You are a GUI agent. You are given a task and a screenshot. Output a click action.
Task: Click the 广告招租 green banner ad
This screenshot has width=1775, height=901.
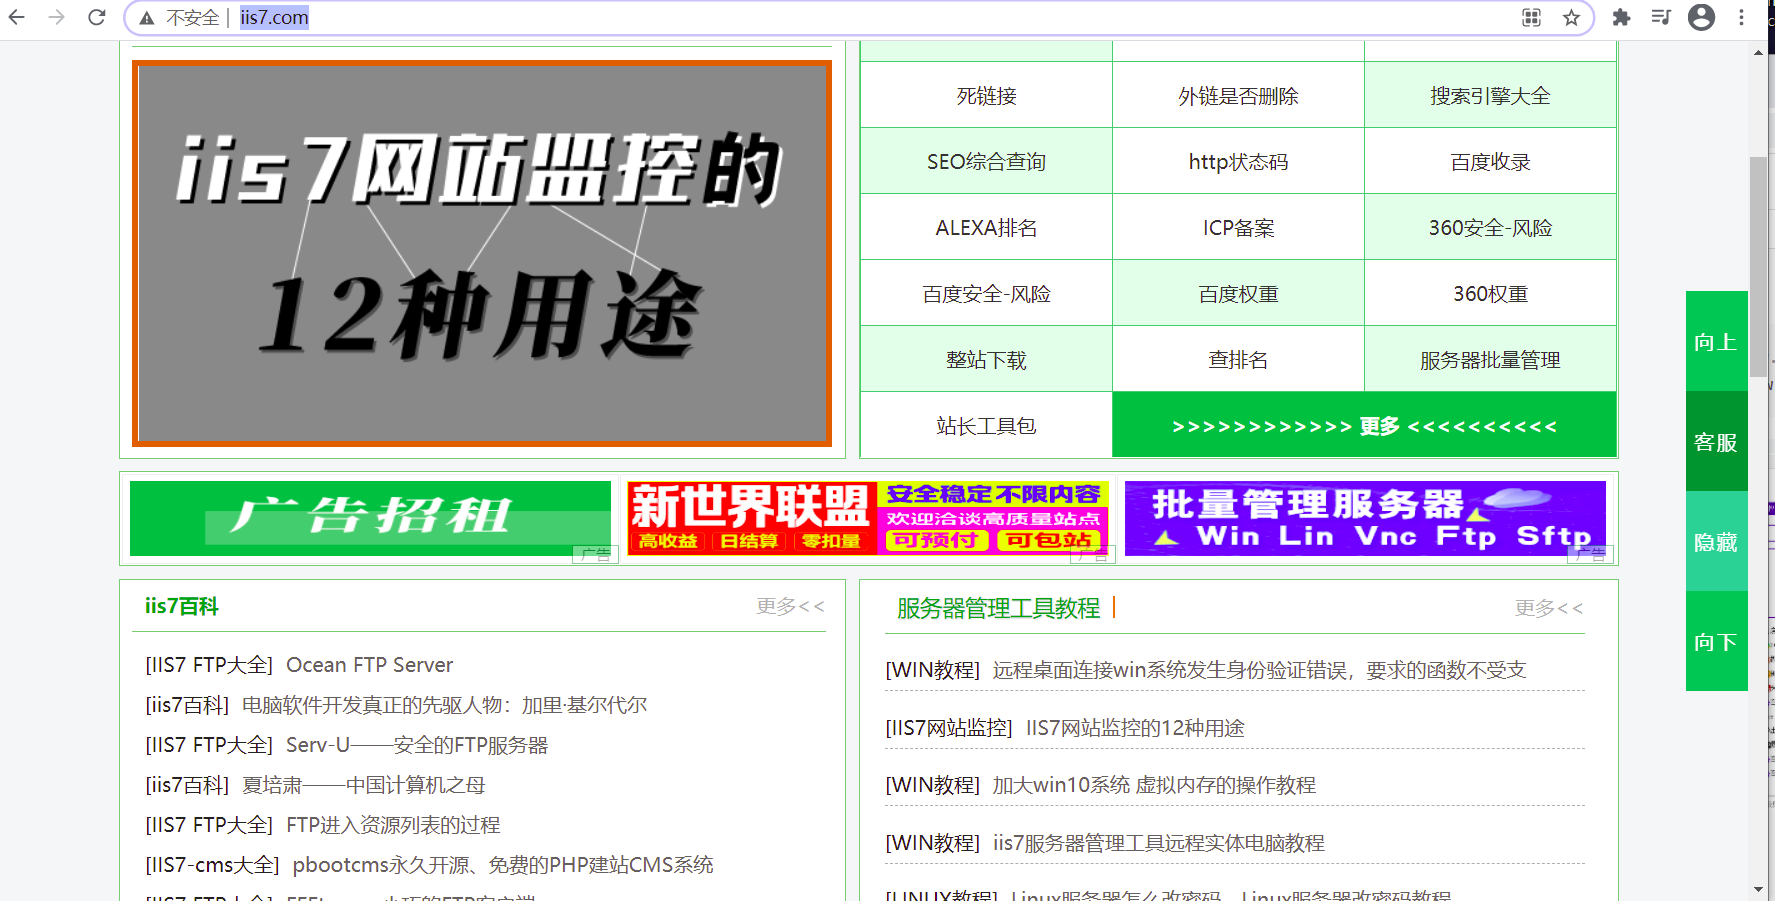370,518
